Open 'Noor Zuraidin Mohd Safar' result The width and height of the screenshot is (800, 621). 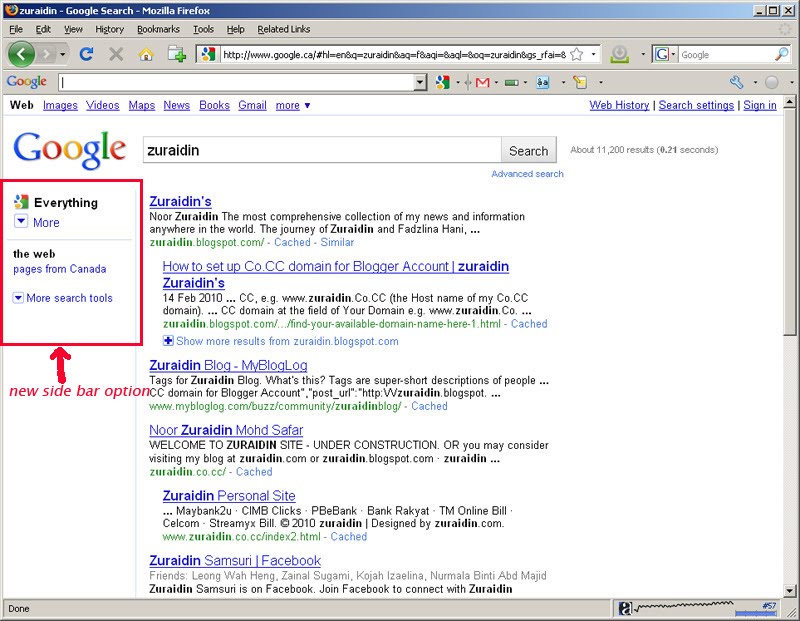[226, 430]
